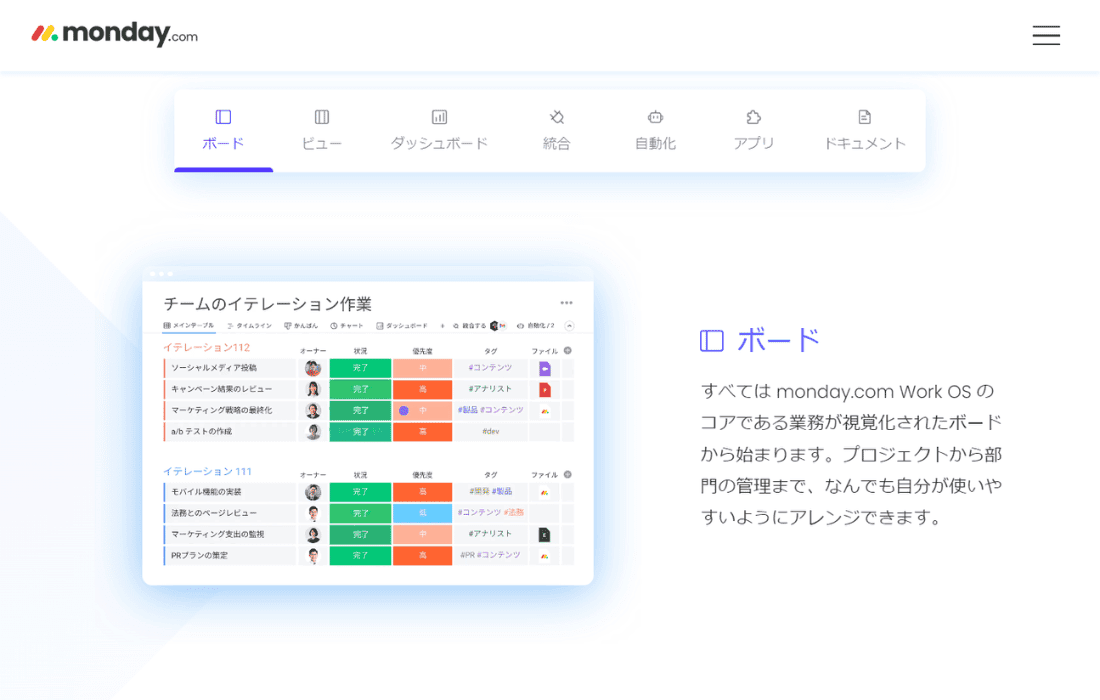Open the hamburger menu in the header
1100x700 pixels.
click(1045, 35)
